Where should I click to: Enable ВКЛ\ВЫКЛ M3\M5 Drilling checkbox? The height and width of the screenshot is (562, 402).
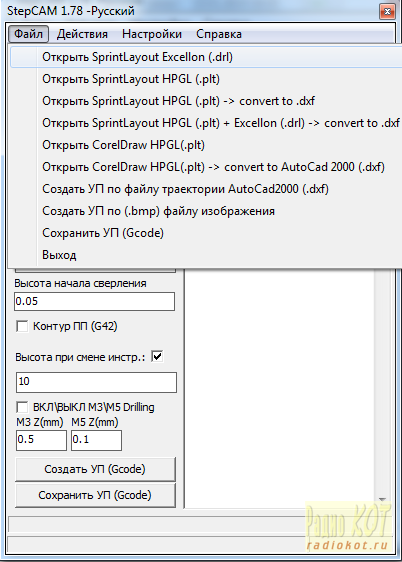pyautogui.click(x=22, y=408)
